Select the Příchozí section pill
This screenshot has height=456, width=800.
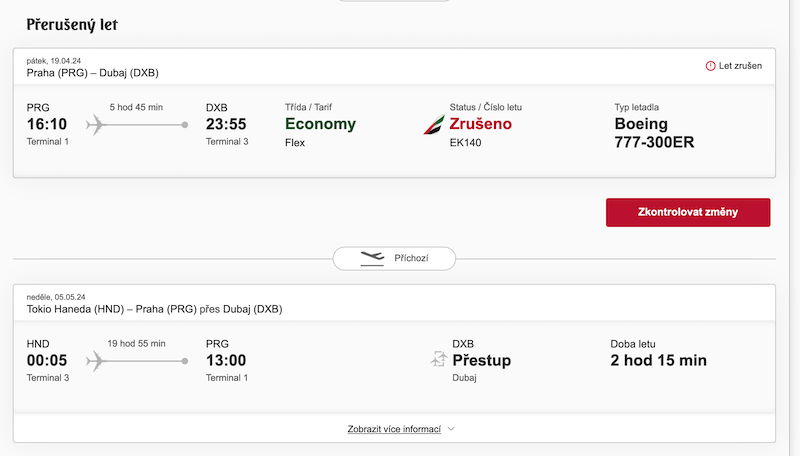pyautogui.click(x=394, y=259)
